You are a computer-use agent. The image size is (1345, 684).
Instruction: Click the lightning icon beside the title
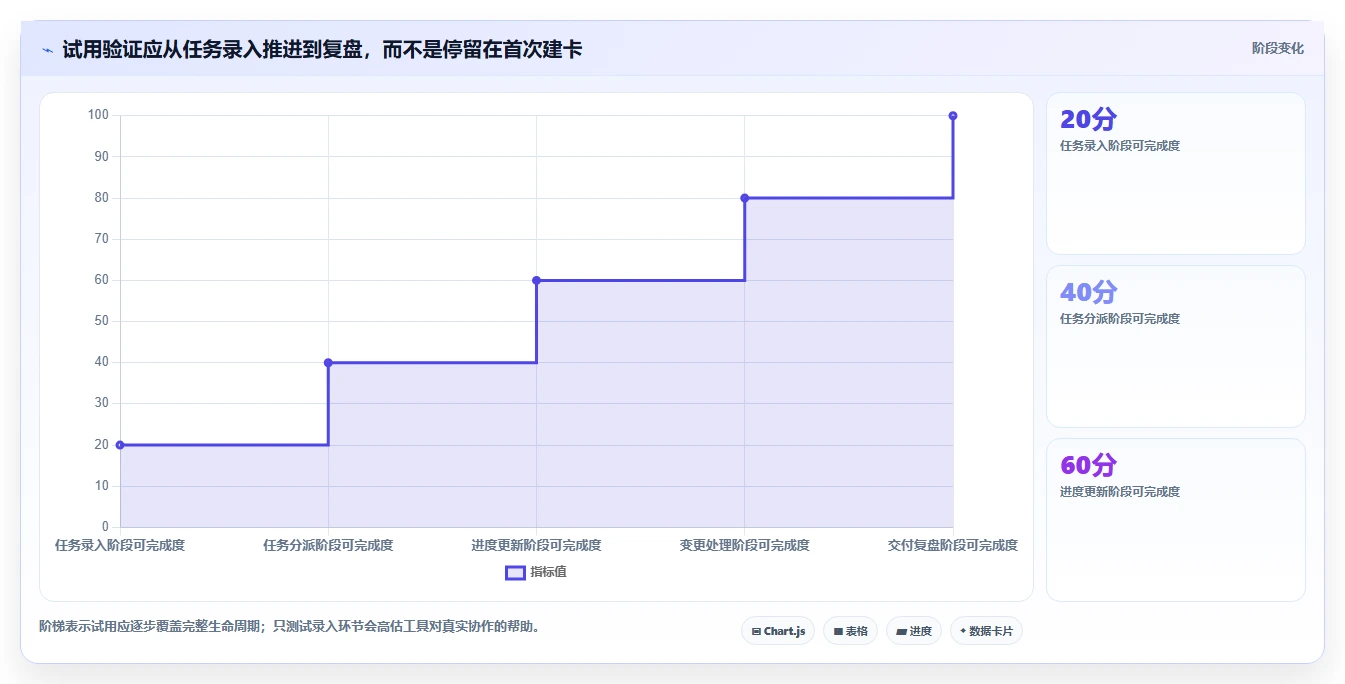tap(47, 49)
